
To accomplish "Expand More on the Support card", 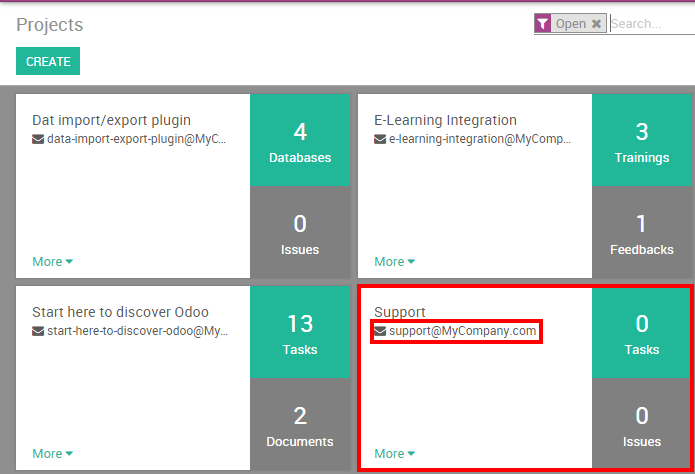I will [x=394, y=454].
